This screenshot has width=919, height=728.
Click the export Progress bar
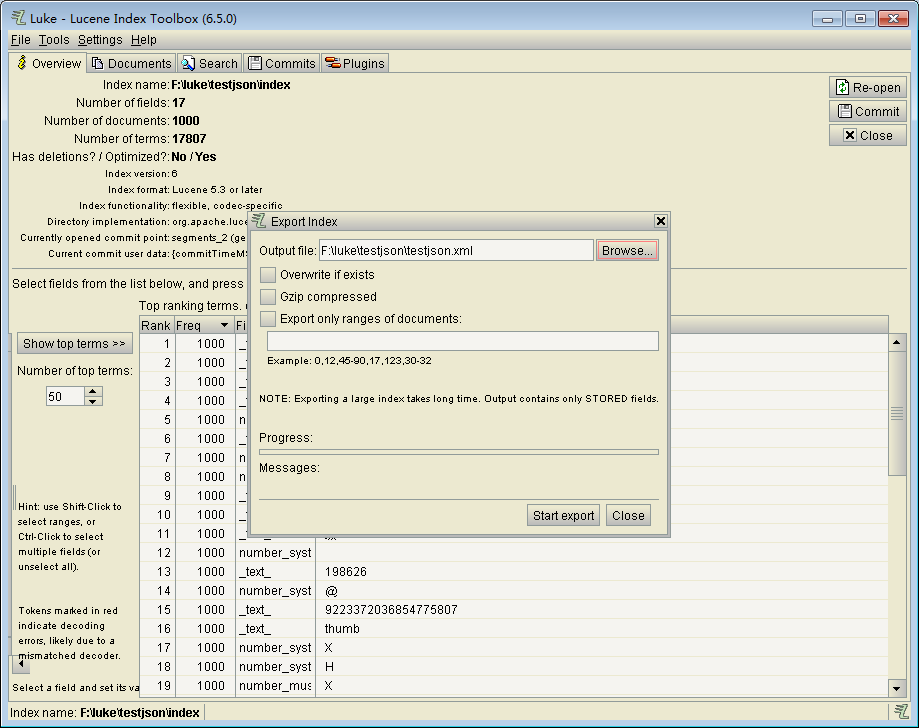click(x=459, y=452)
